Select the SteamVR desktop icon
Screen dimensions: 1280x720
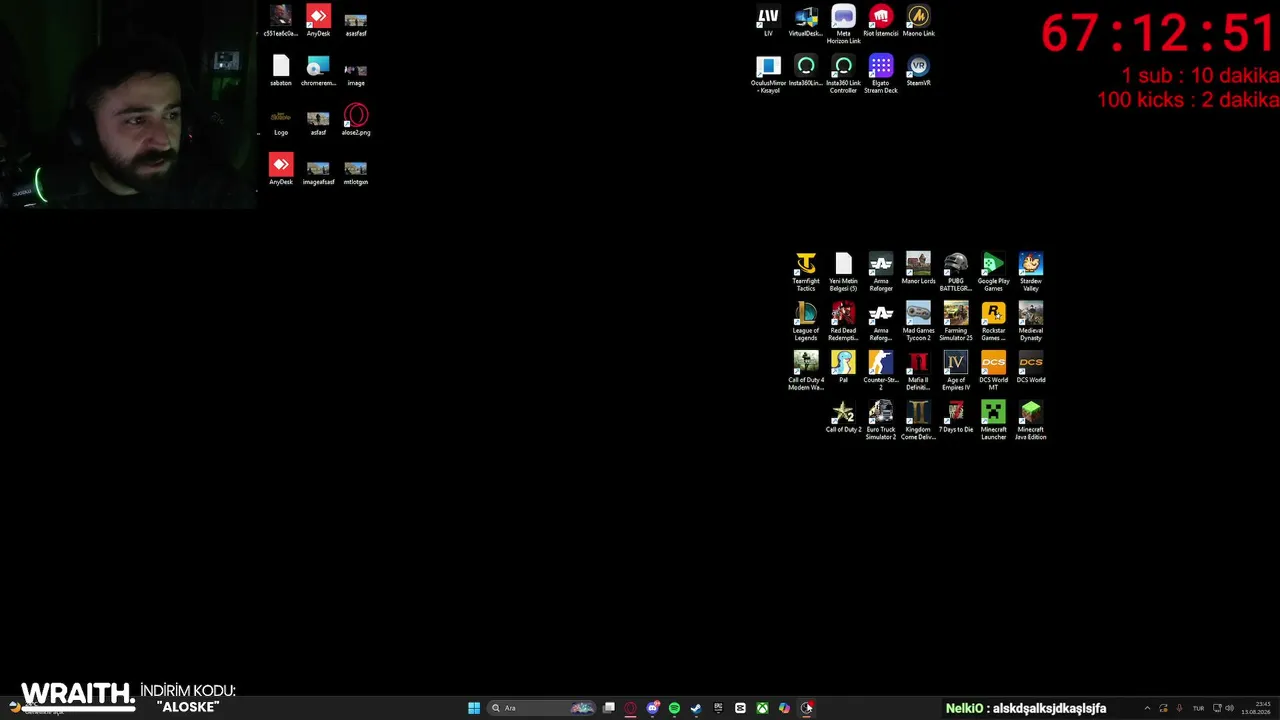[x=918, y=71]
